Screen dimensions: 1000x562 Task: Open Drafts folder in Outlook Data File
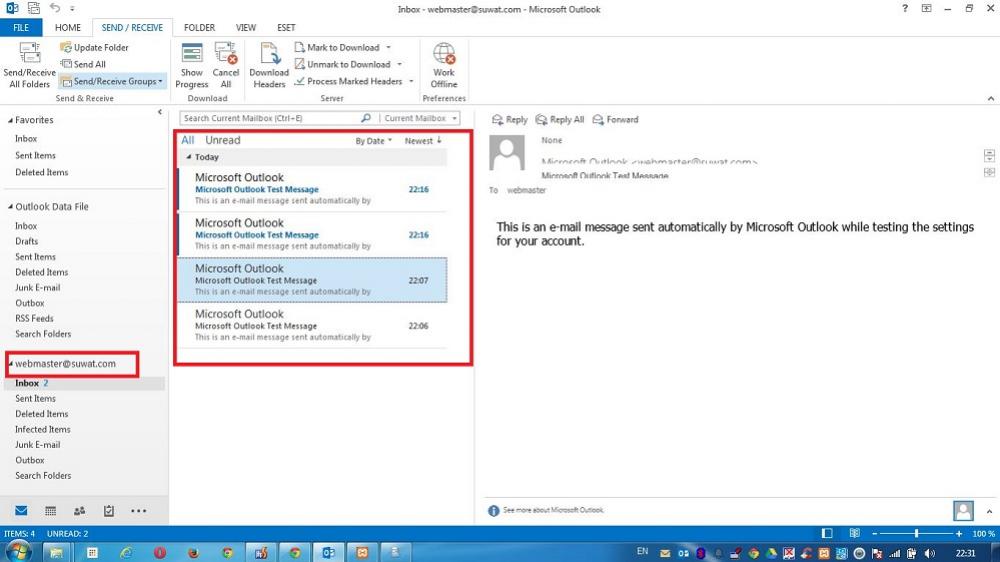26,241
